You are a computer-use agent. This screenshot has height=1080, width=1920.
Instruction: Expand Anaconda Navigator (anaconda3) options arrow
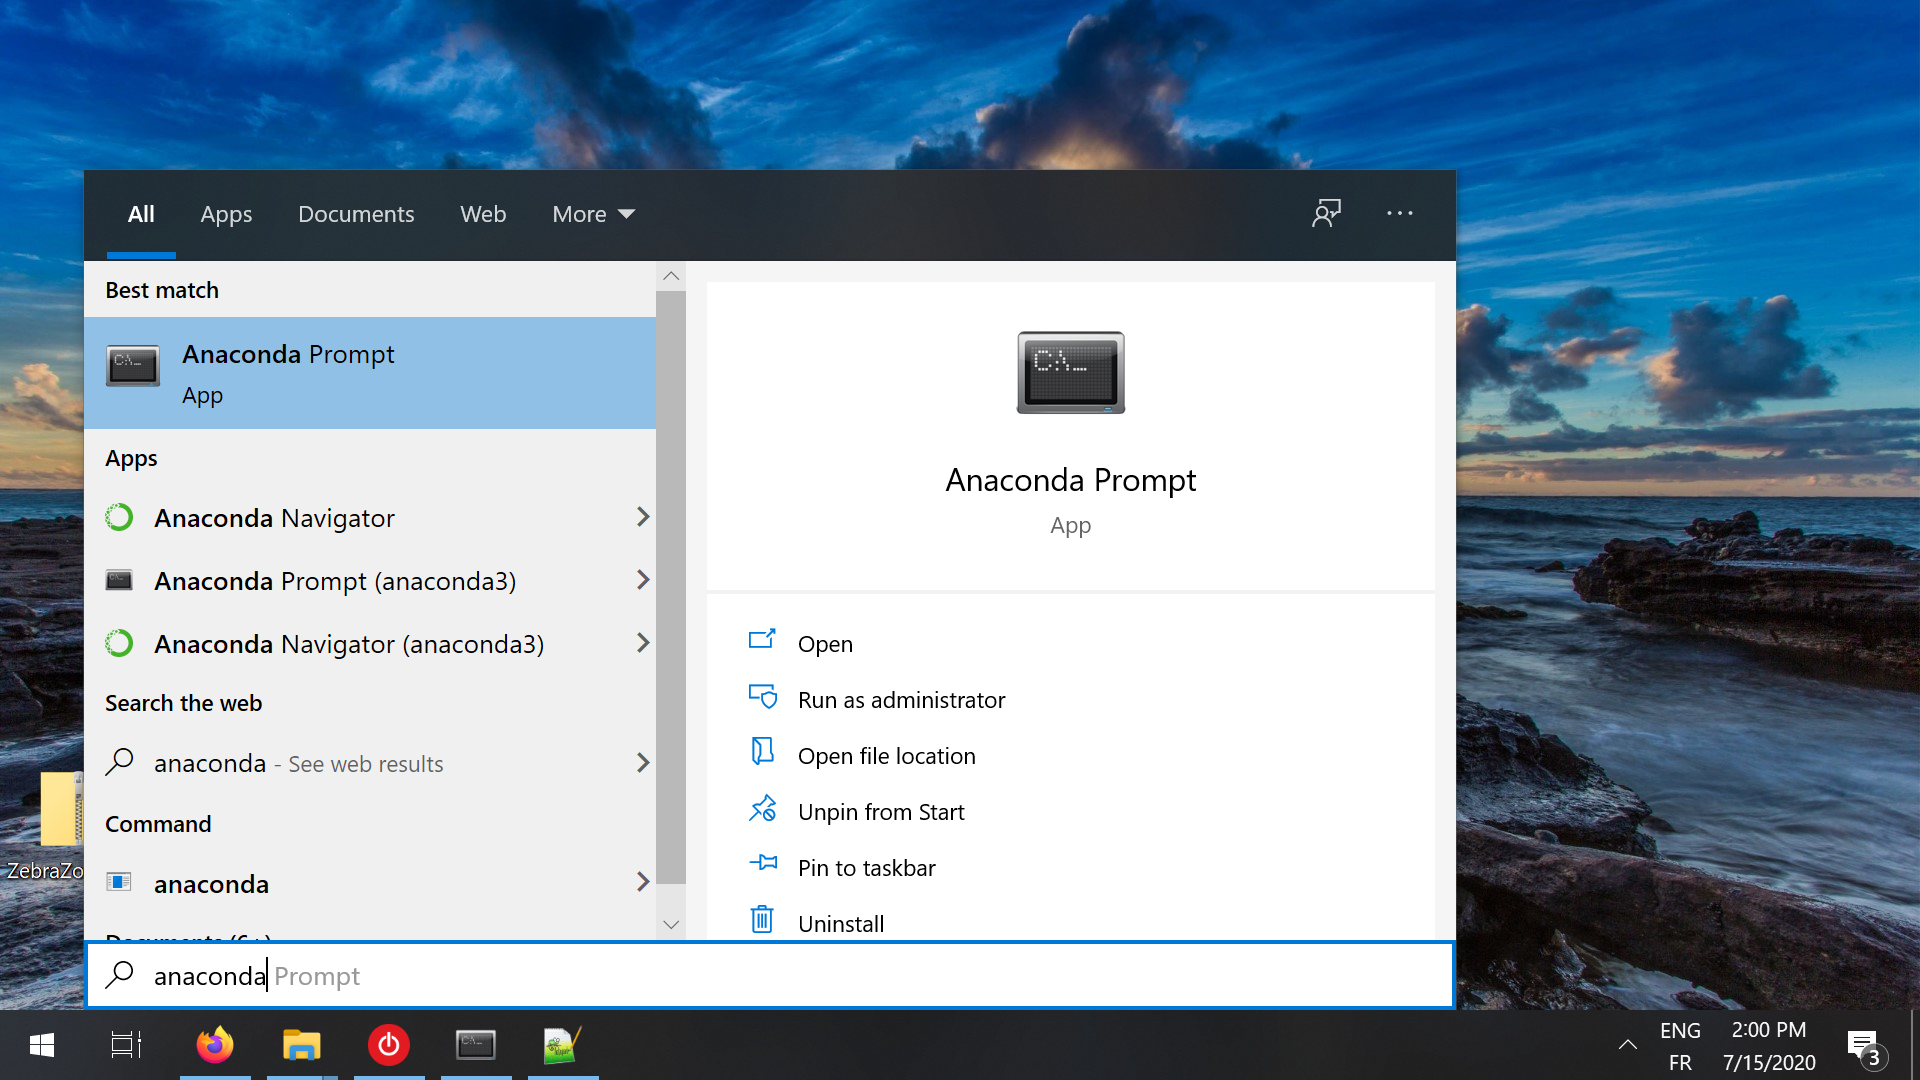(x=643, y=643)
